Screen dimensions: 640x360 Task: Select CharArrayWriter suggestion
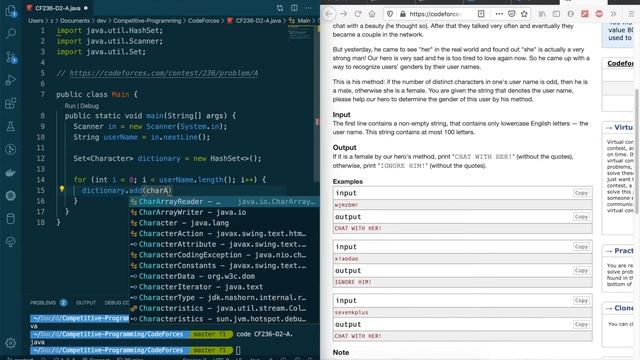(x=224, y=212)
